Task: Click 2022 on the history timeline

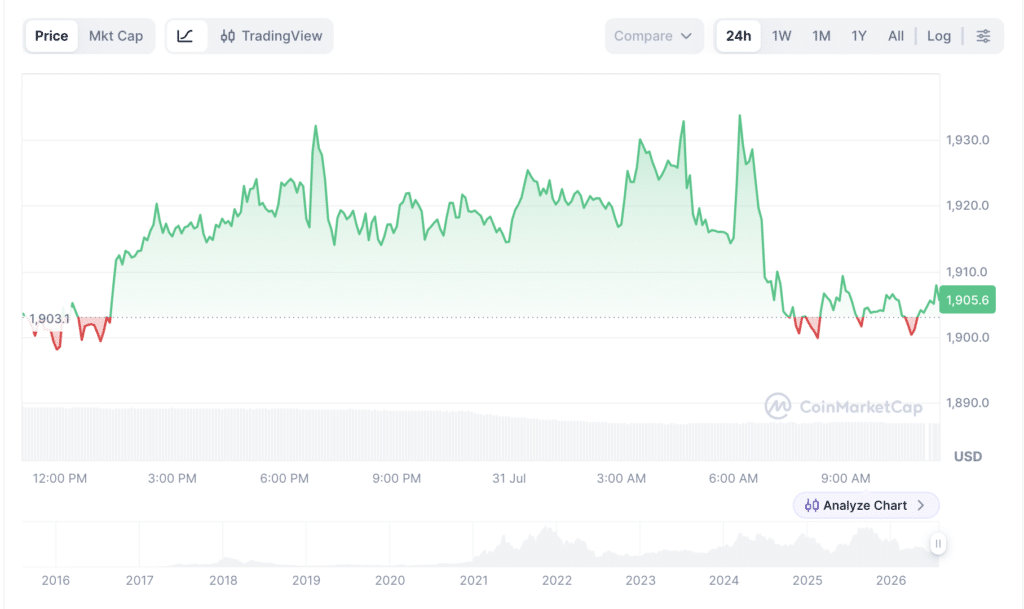Action: pos(557,580)
